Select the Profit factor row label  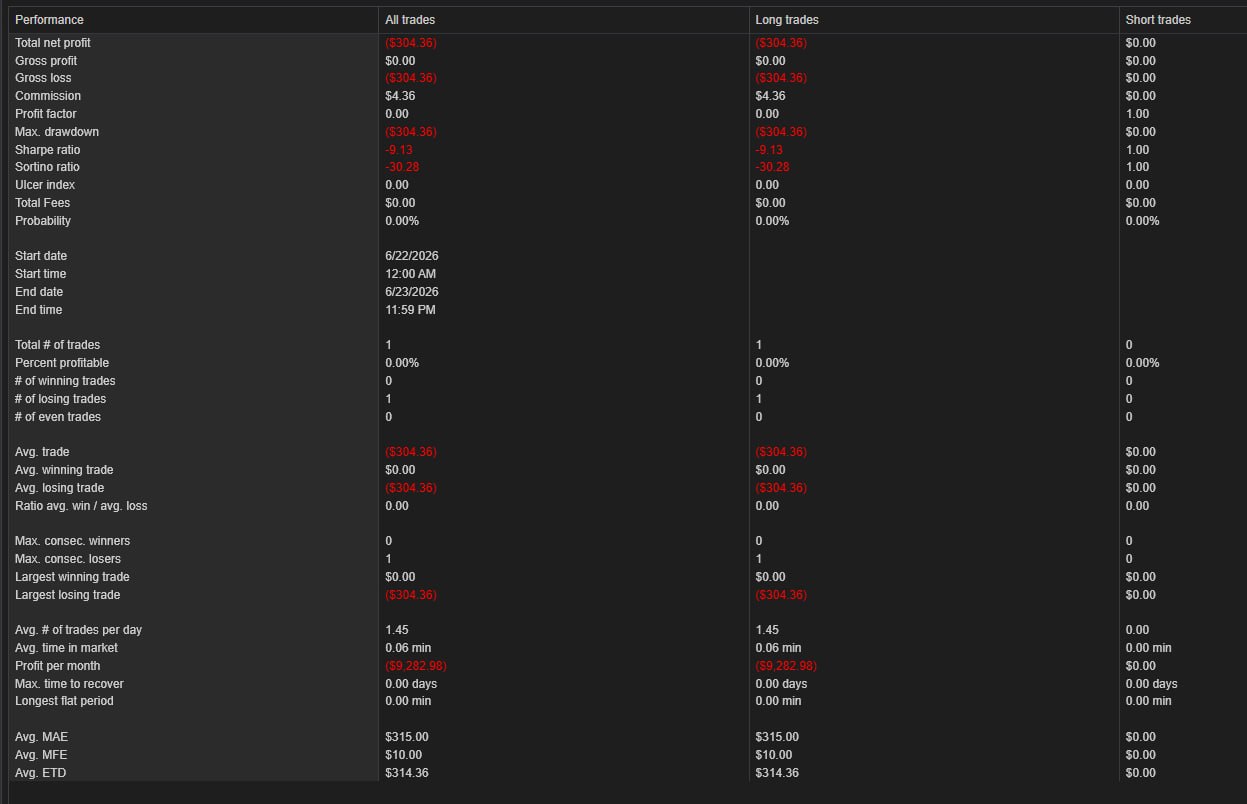[46, 114]
